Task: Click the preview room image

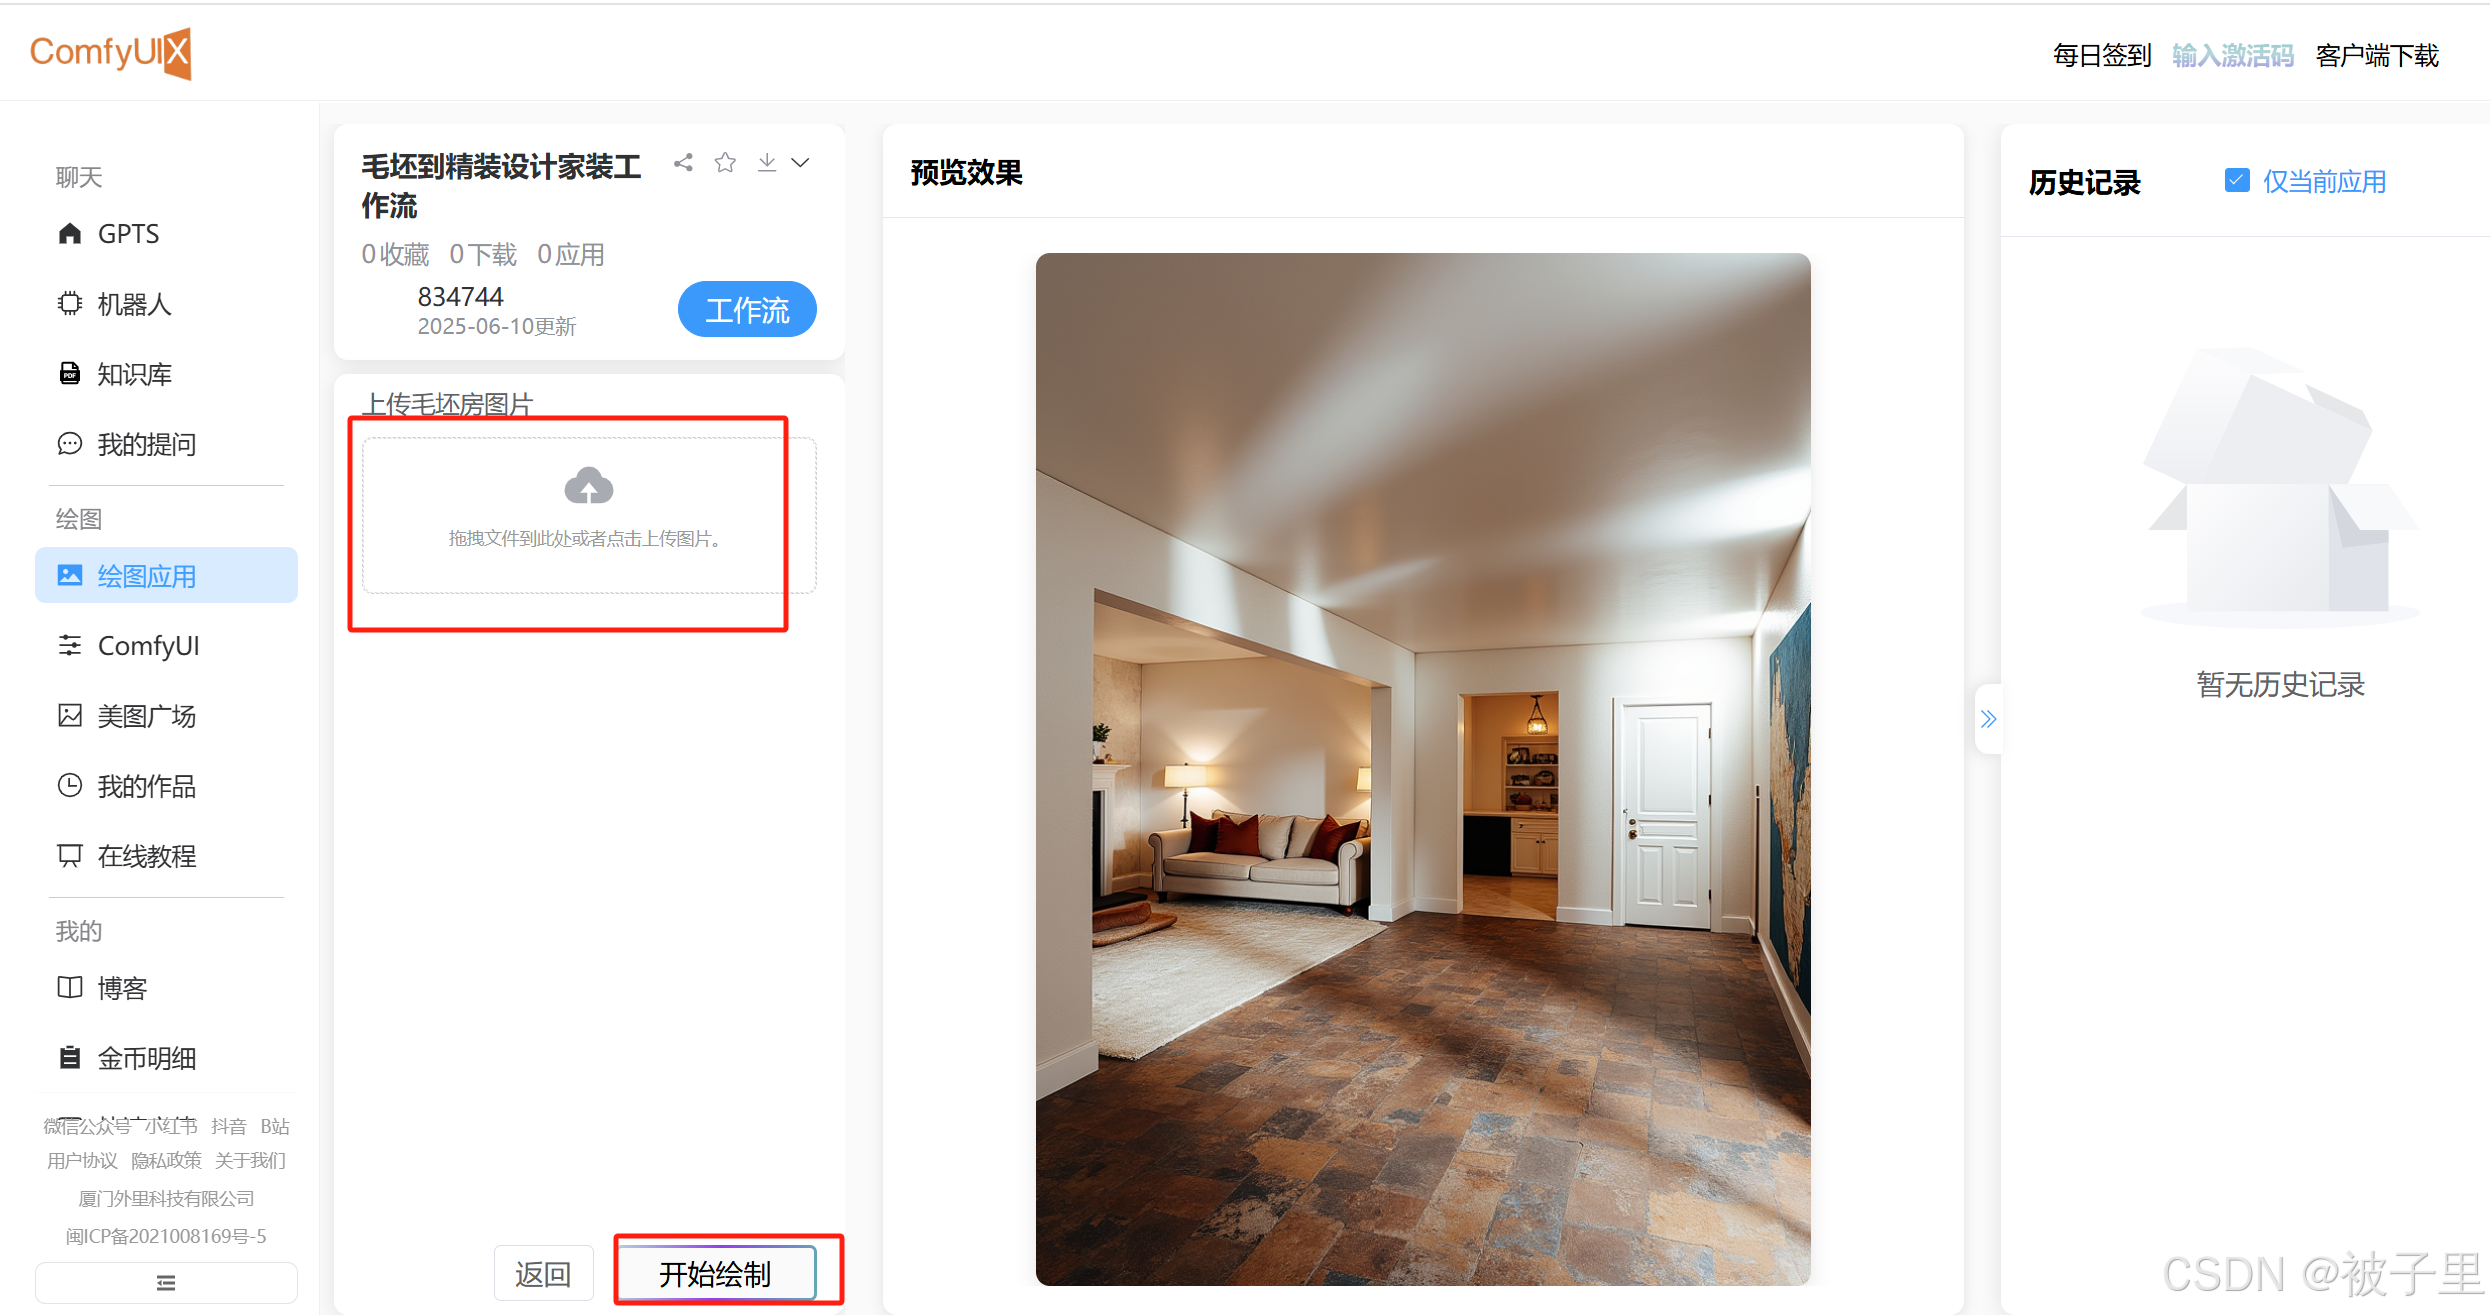Action: click(x=1422, y=768)
